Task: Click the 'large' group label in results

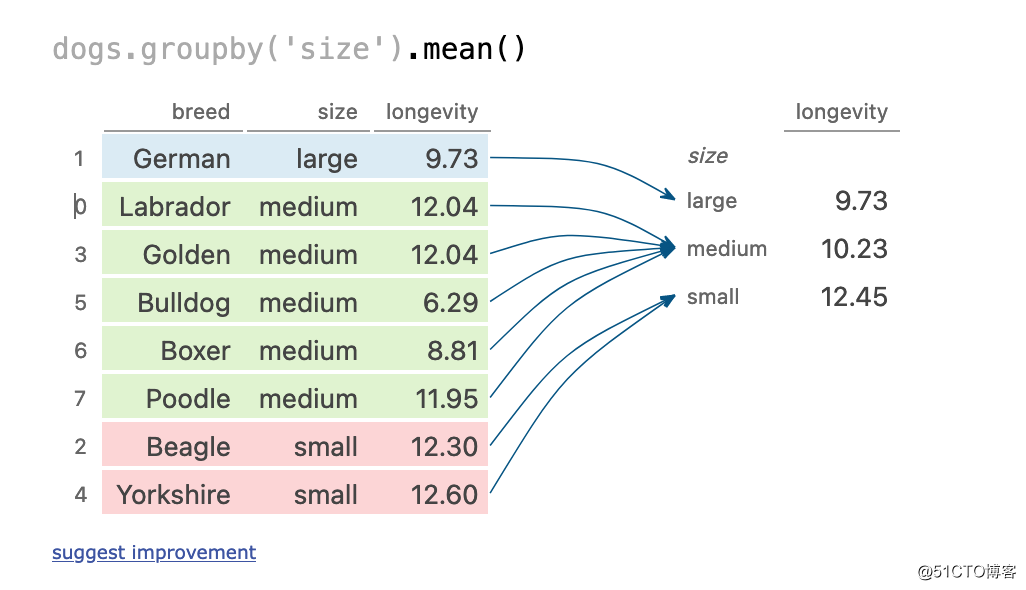Action: pos(711,201)
